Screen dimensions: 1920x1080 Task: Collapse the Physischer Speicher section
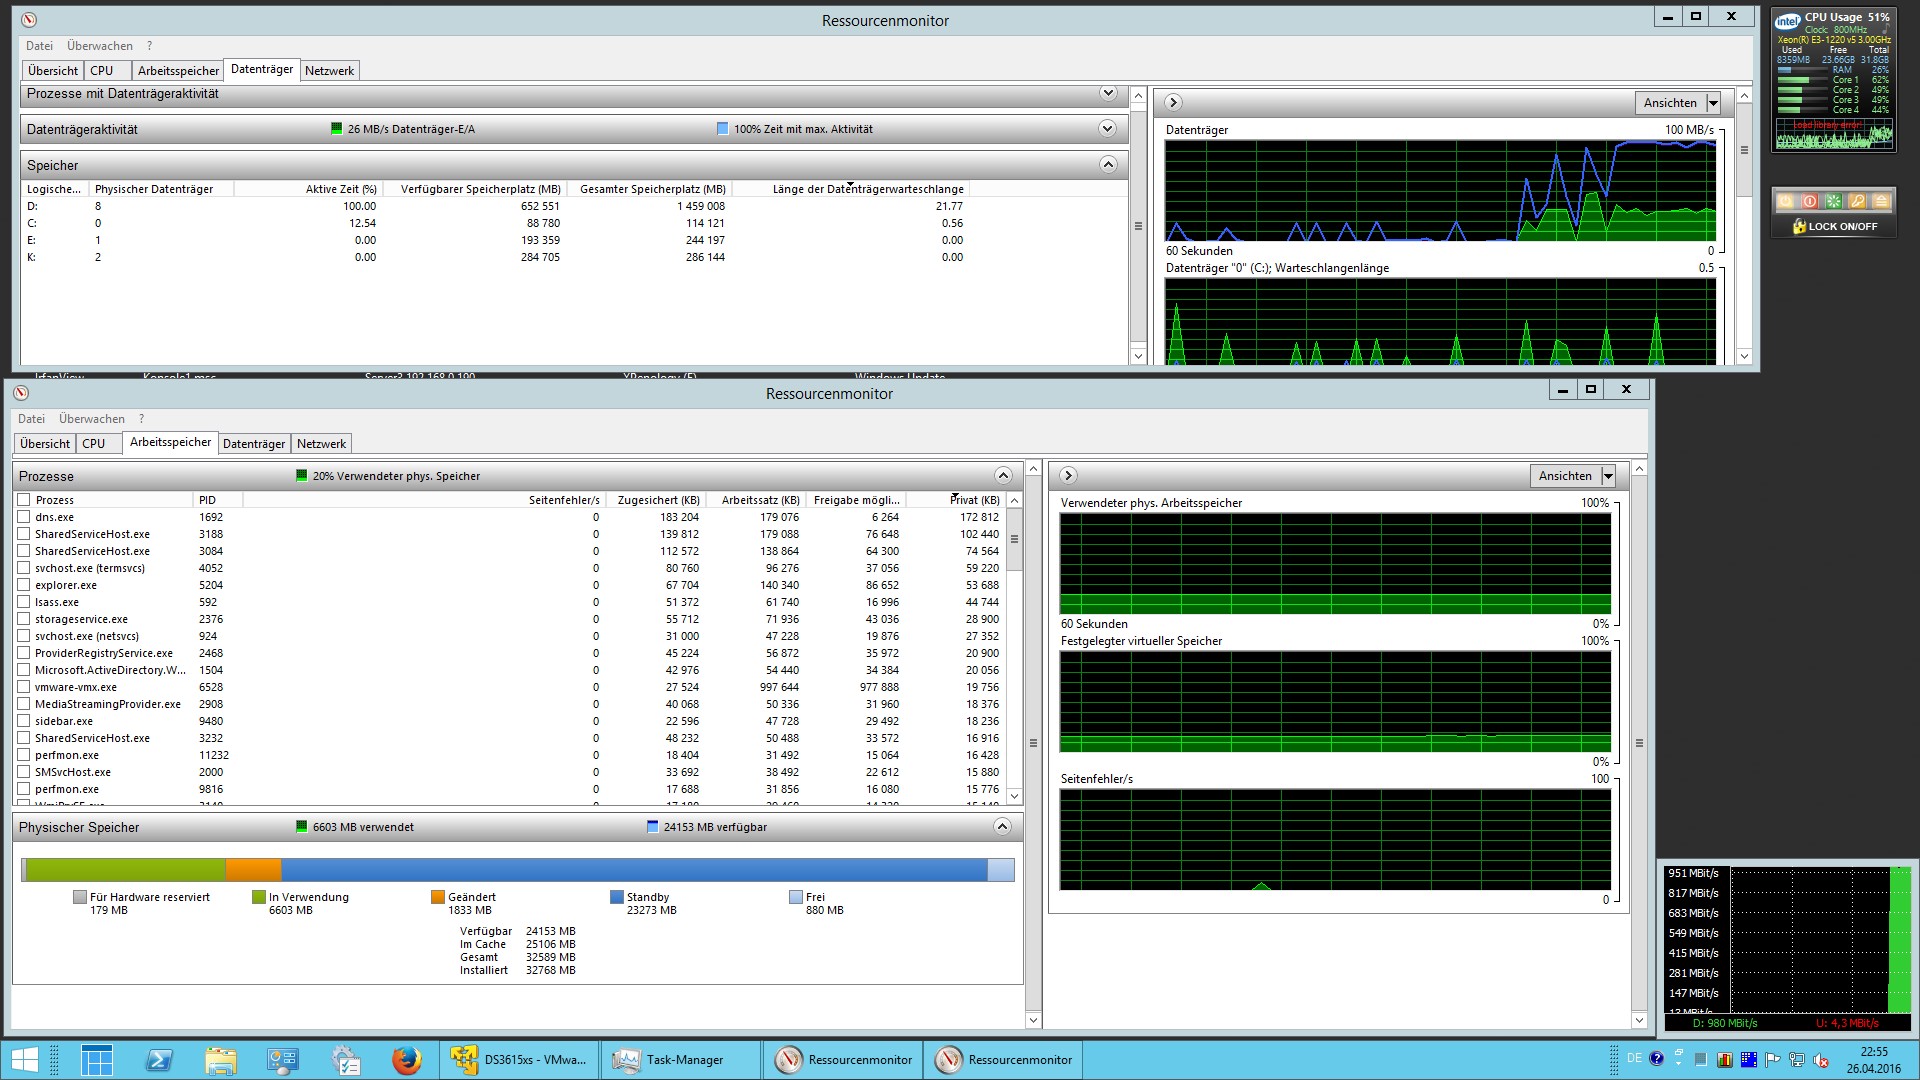click(1002, 827)
